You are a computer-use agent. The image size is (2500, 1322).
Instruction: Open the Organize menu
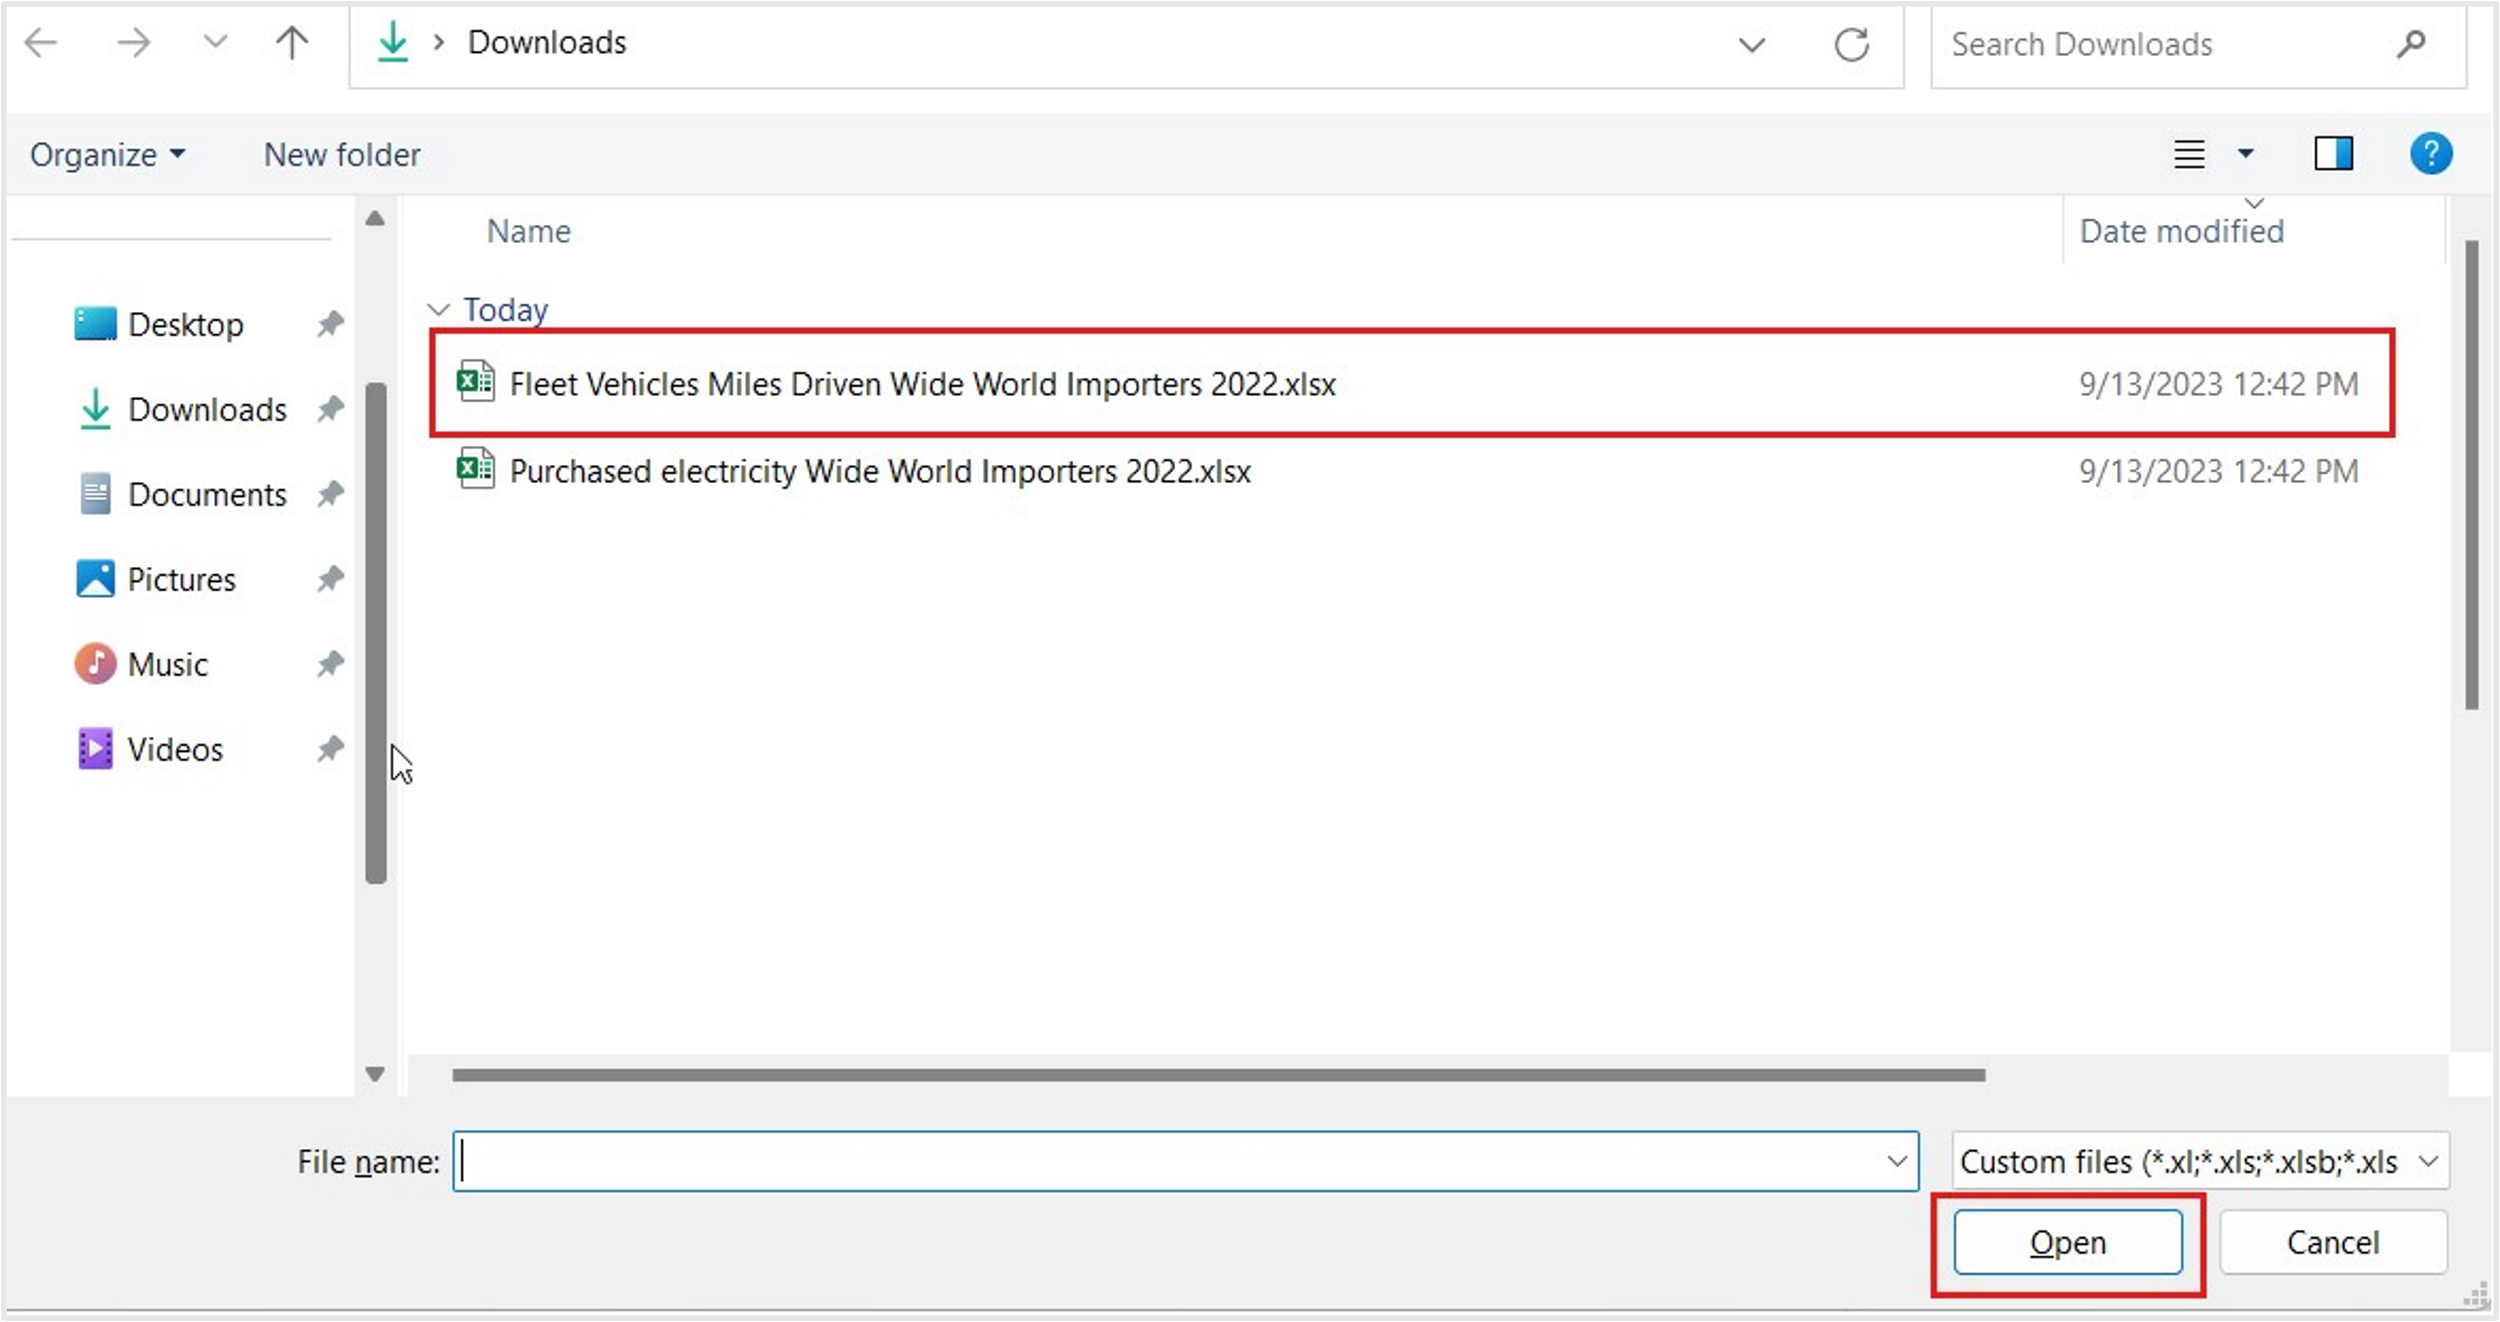[x=106, y=153]
